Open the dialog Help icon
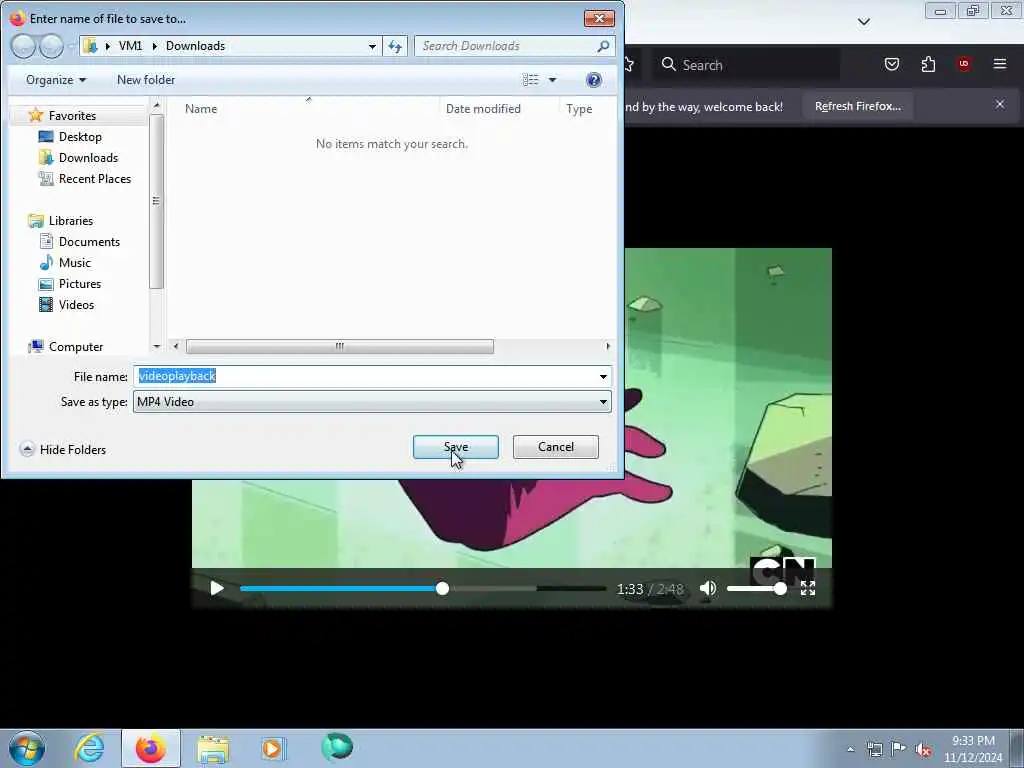Image resolution: width=1024 pixels, height=768 pixels. (x=593, y=80)
